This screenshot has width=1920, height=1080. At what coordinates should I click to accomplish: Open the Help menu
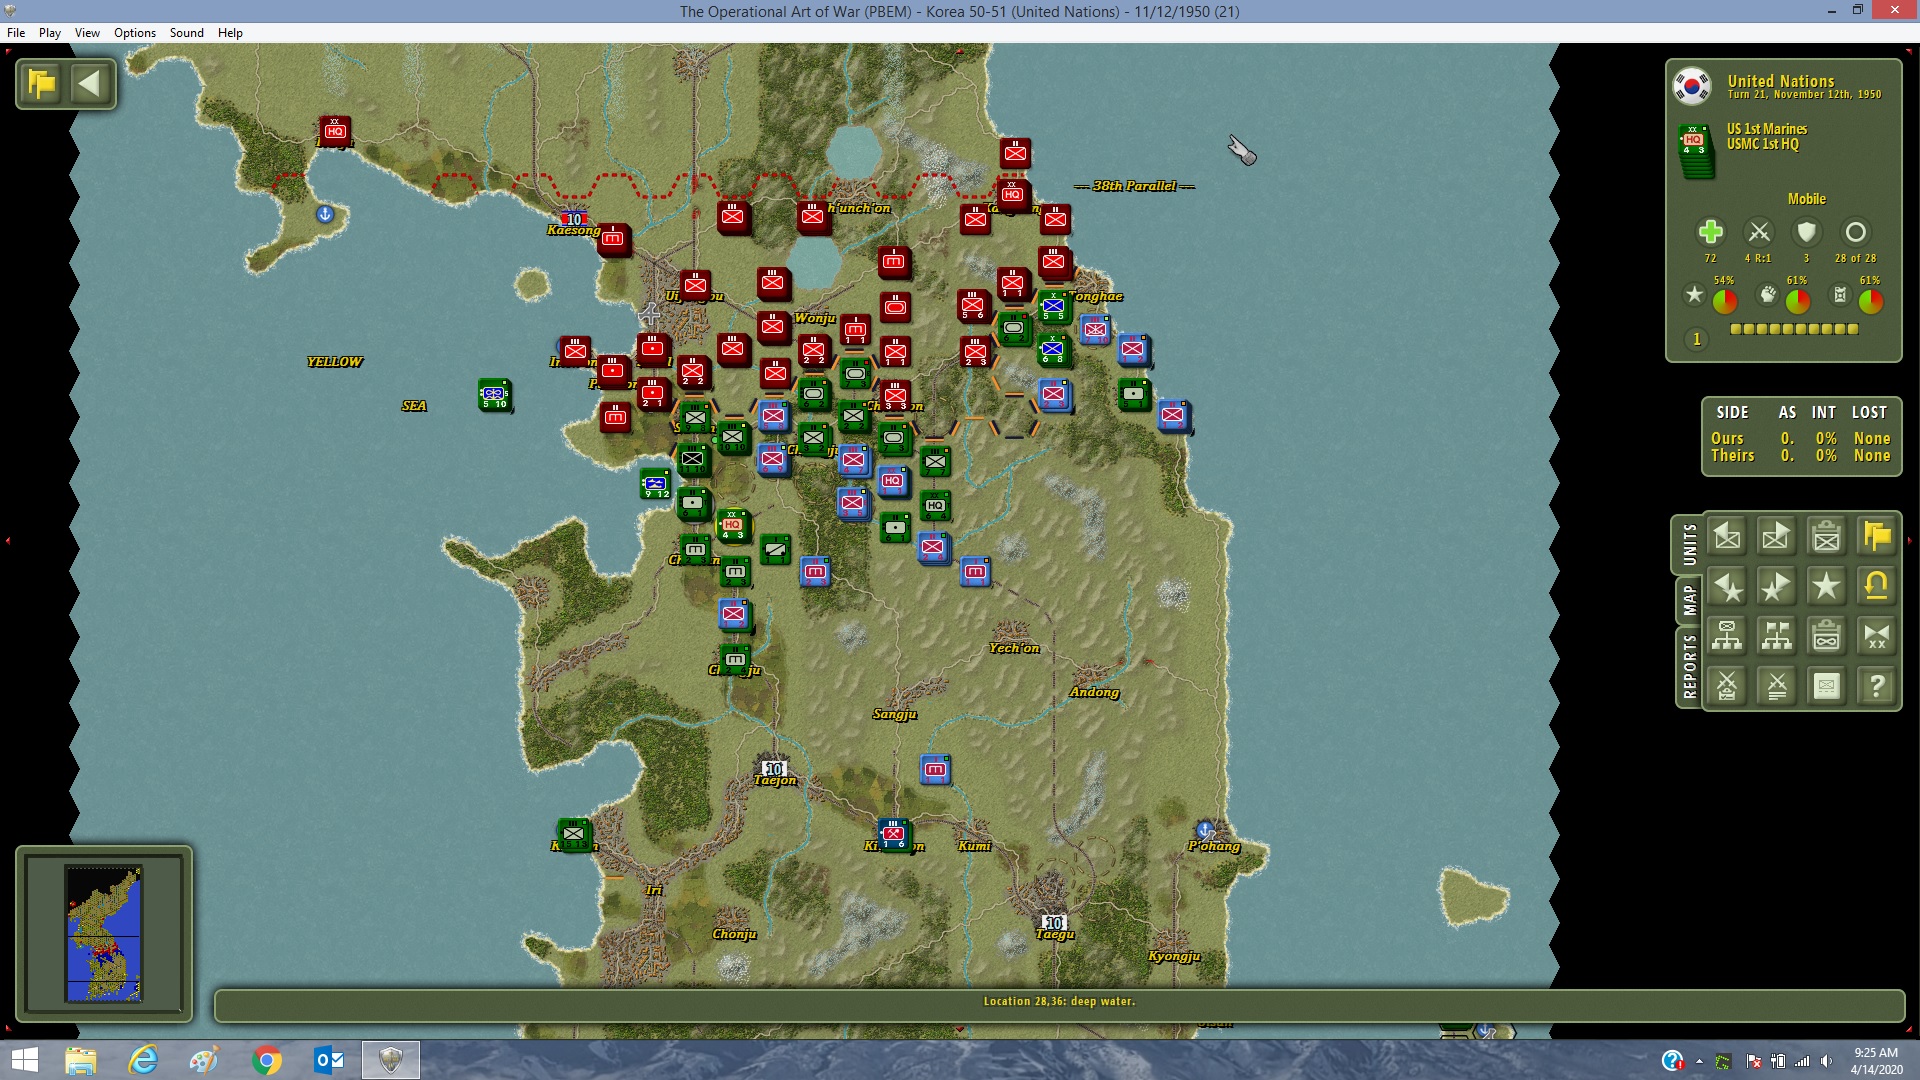tap(230, 33)
